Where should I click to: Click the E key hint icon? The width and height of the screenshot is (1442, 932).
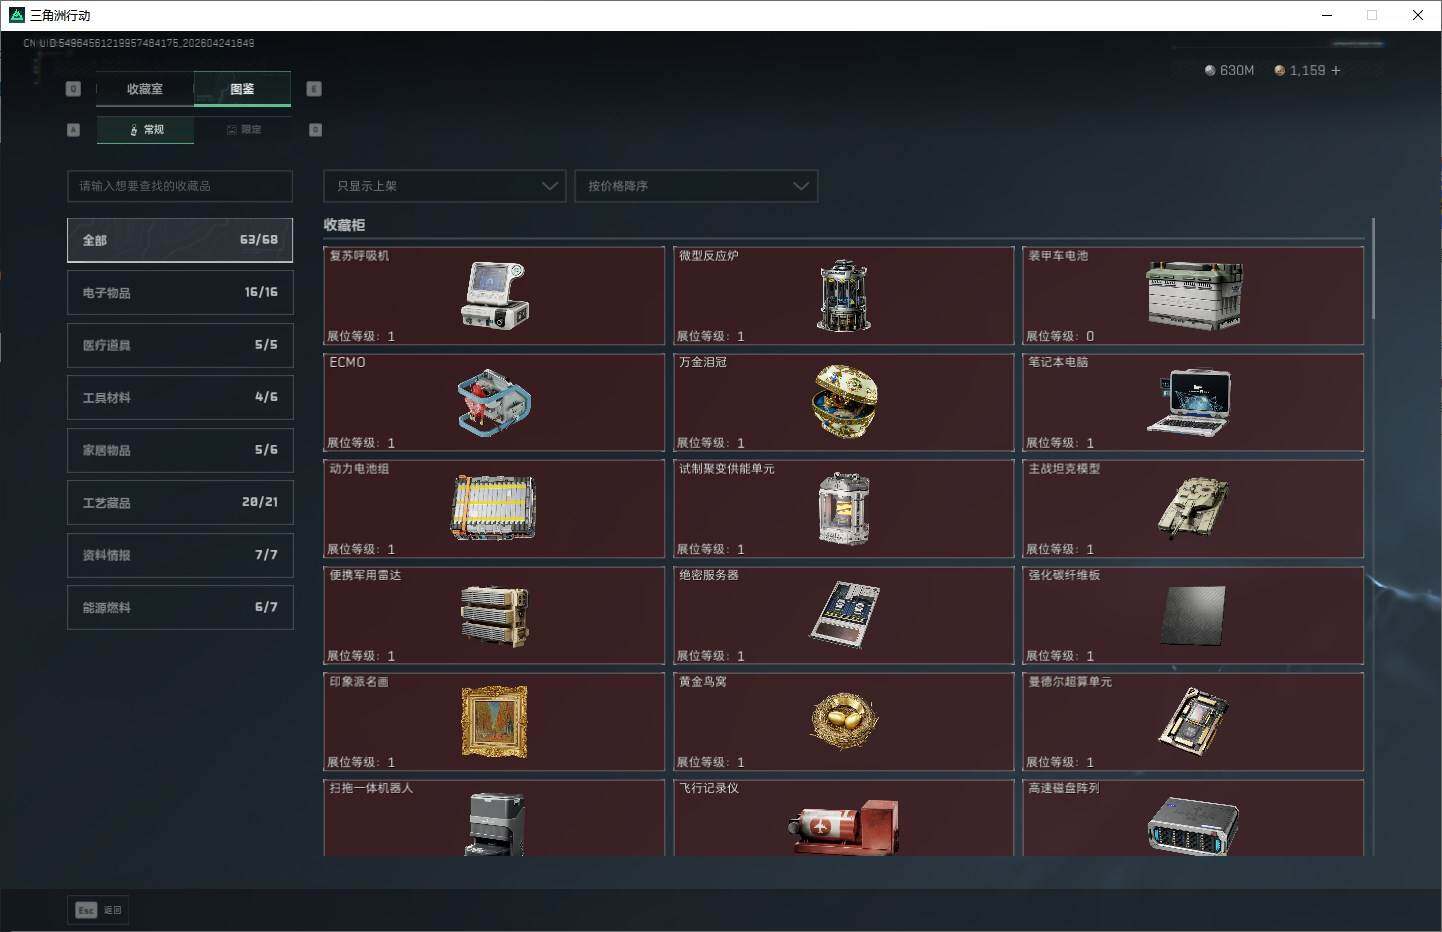[x=314, y=89]
